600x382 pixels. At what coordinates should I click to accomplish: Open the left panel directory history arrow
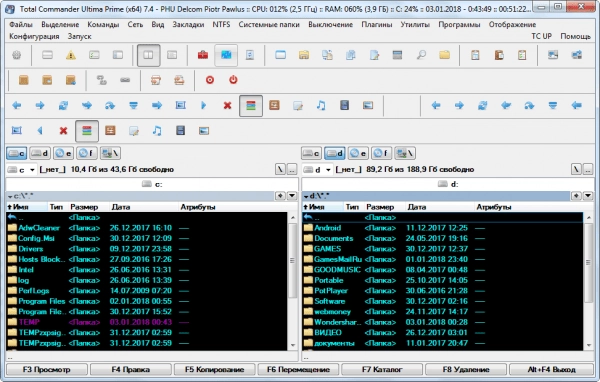tap(292, 196)
